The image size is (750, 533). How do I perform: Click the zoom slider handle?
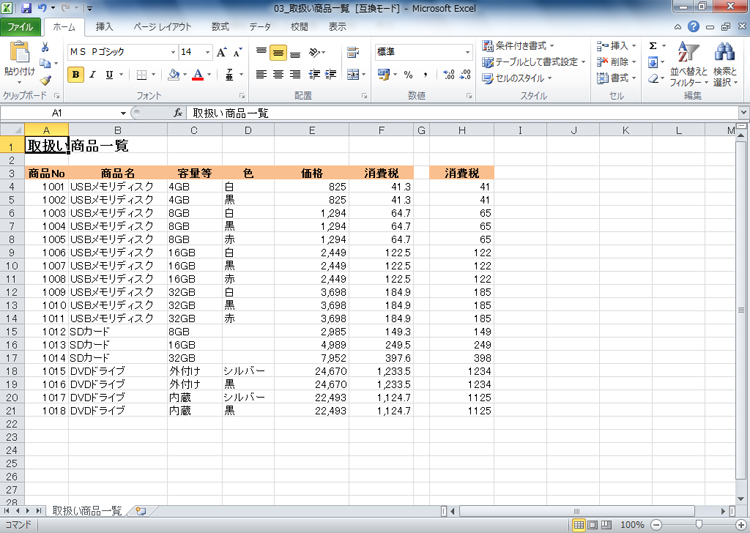click(699, 525)
